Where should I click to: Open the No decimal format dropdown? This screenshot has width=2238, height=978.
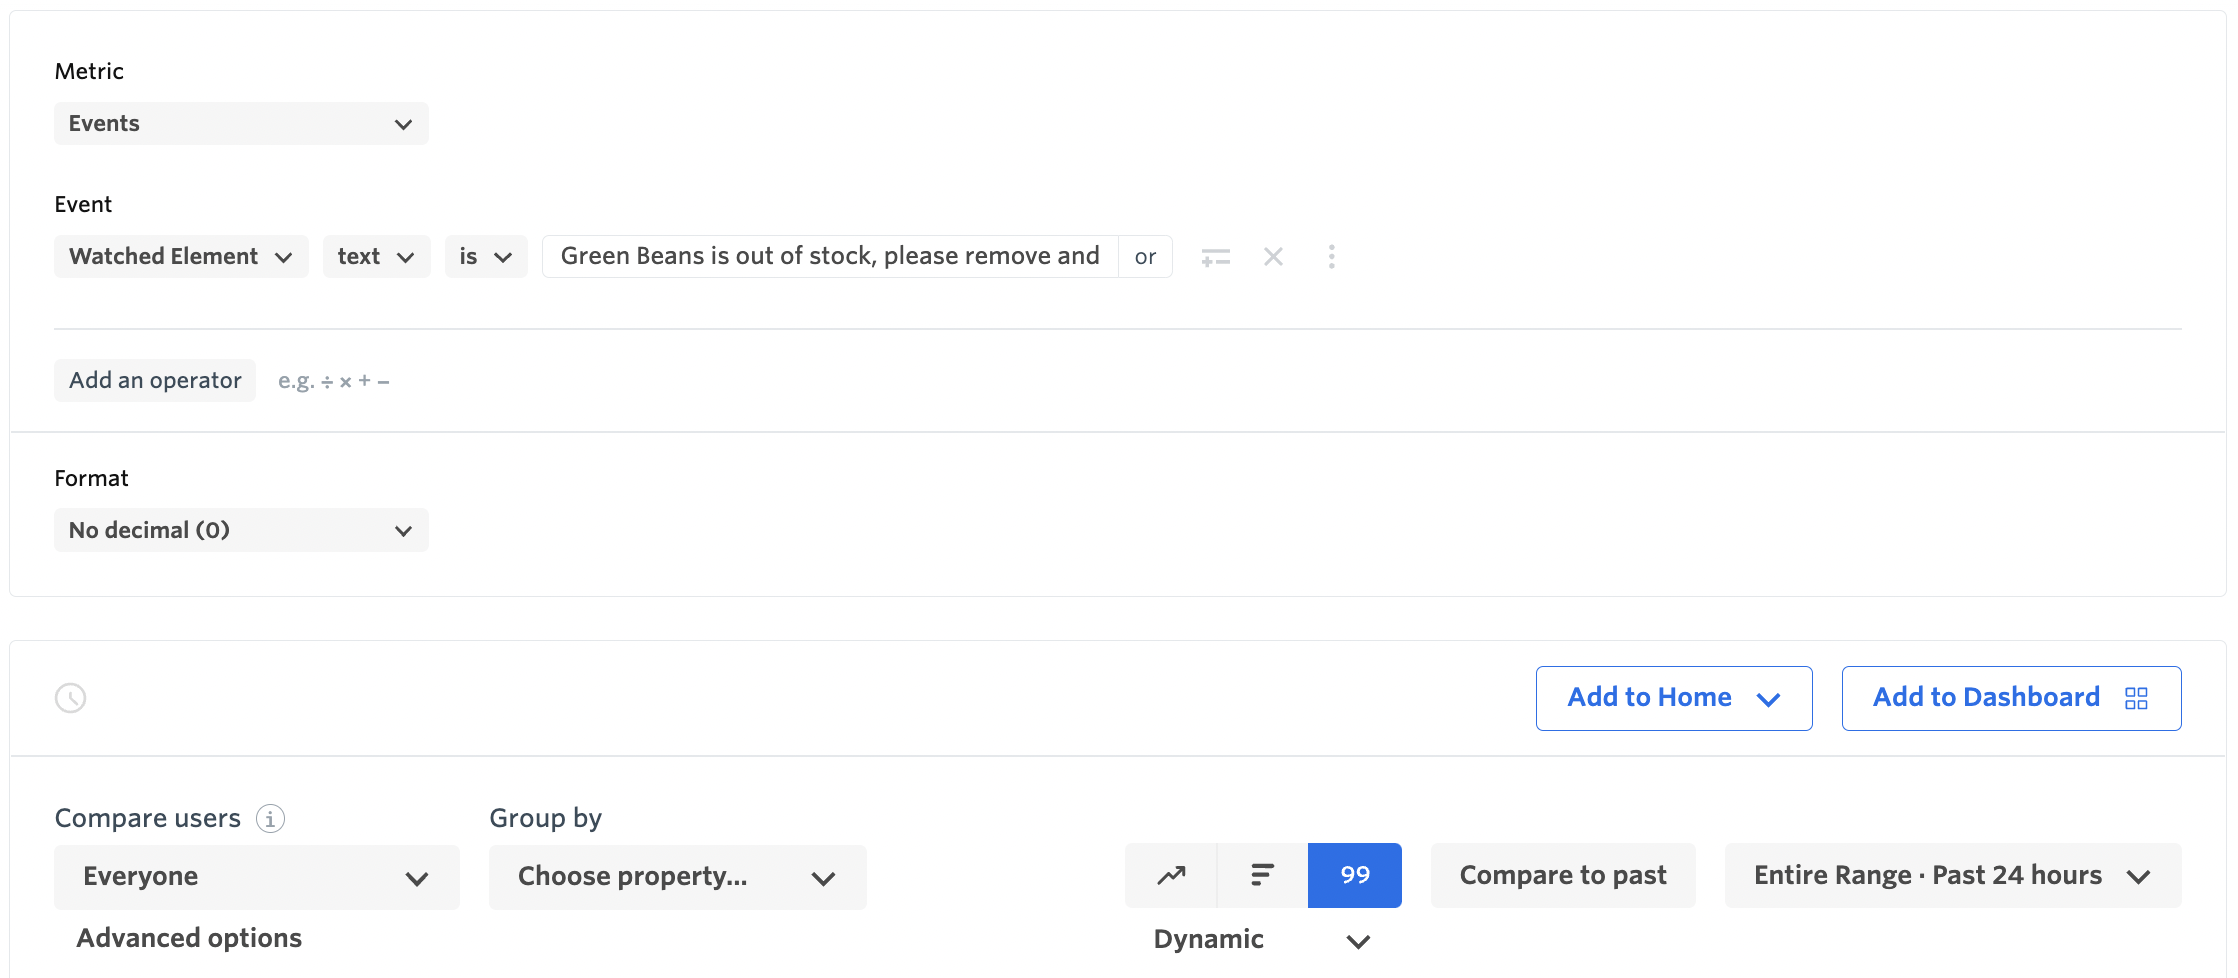pyautogui.click(x=241, y=530)
